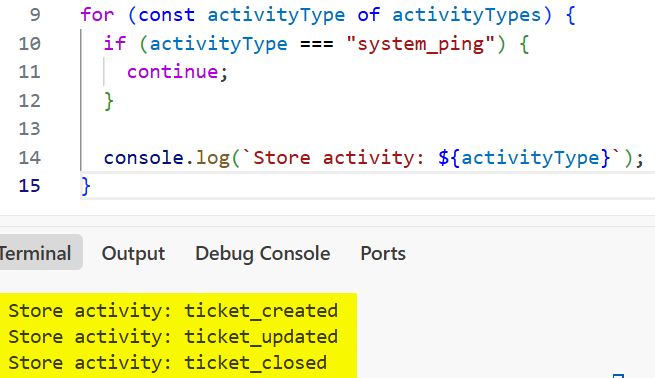Click the 'const' keyword on line 9
Viewport: 655px width, 378px height.
(x=166, y=15)
